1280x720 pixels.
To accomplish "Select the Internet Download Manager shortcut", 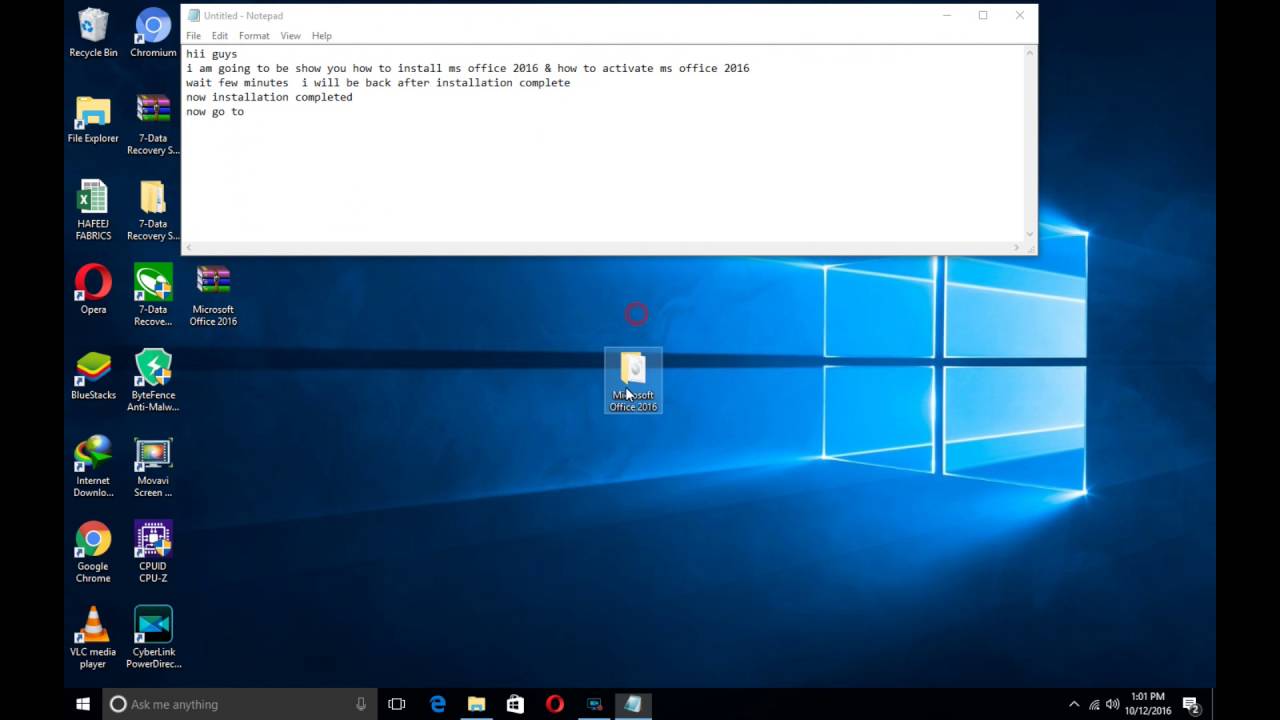I will click(x=93, y=467).
